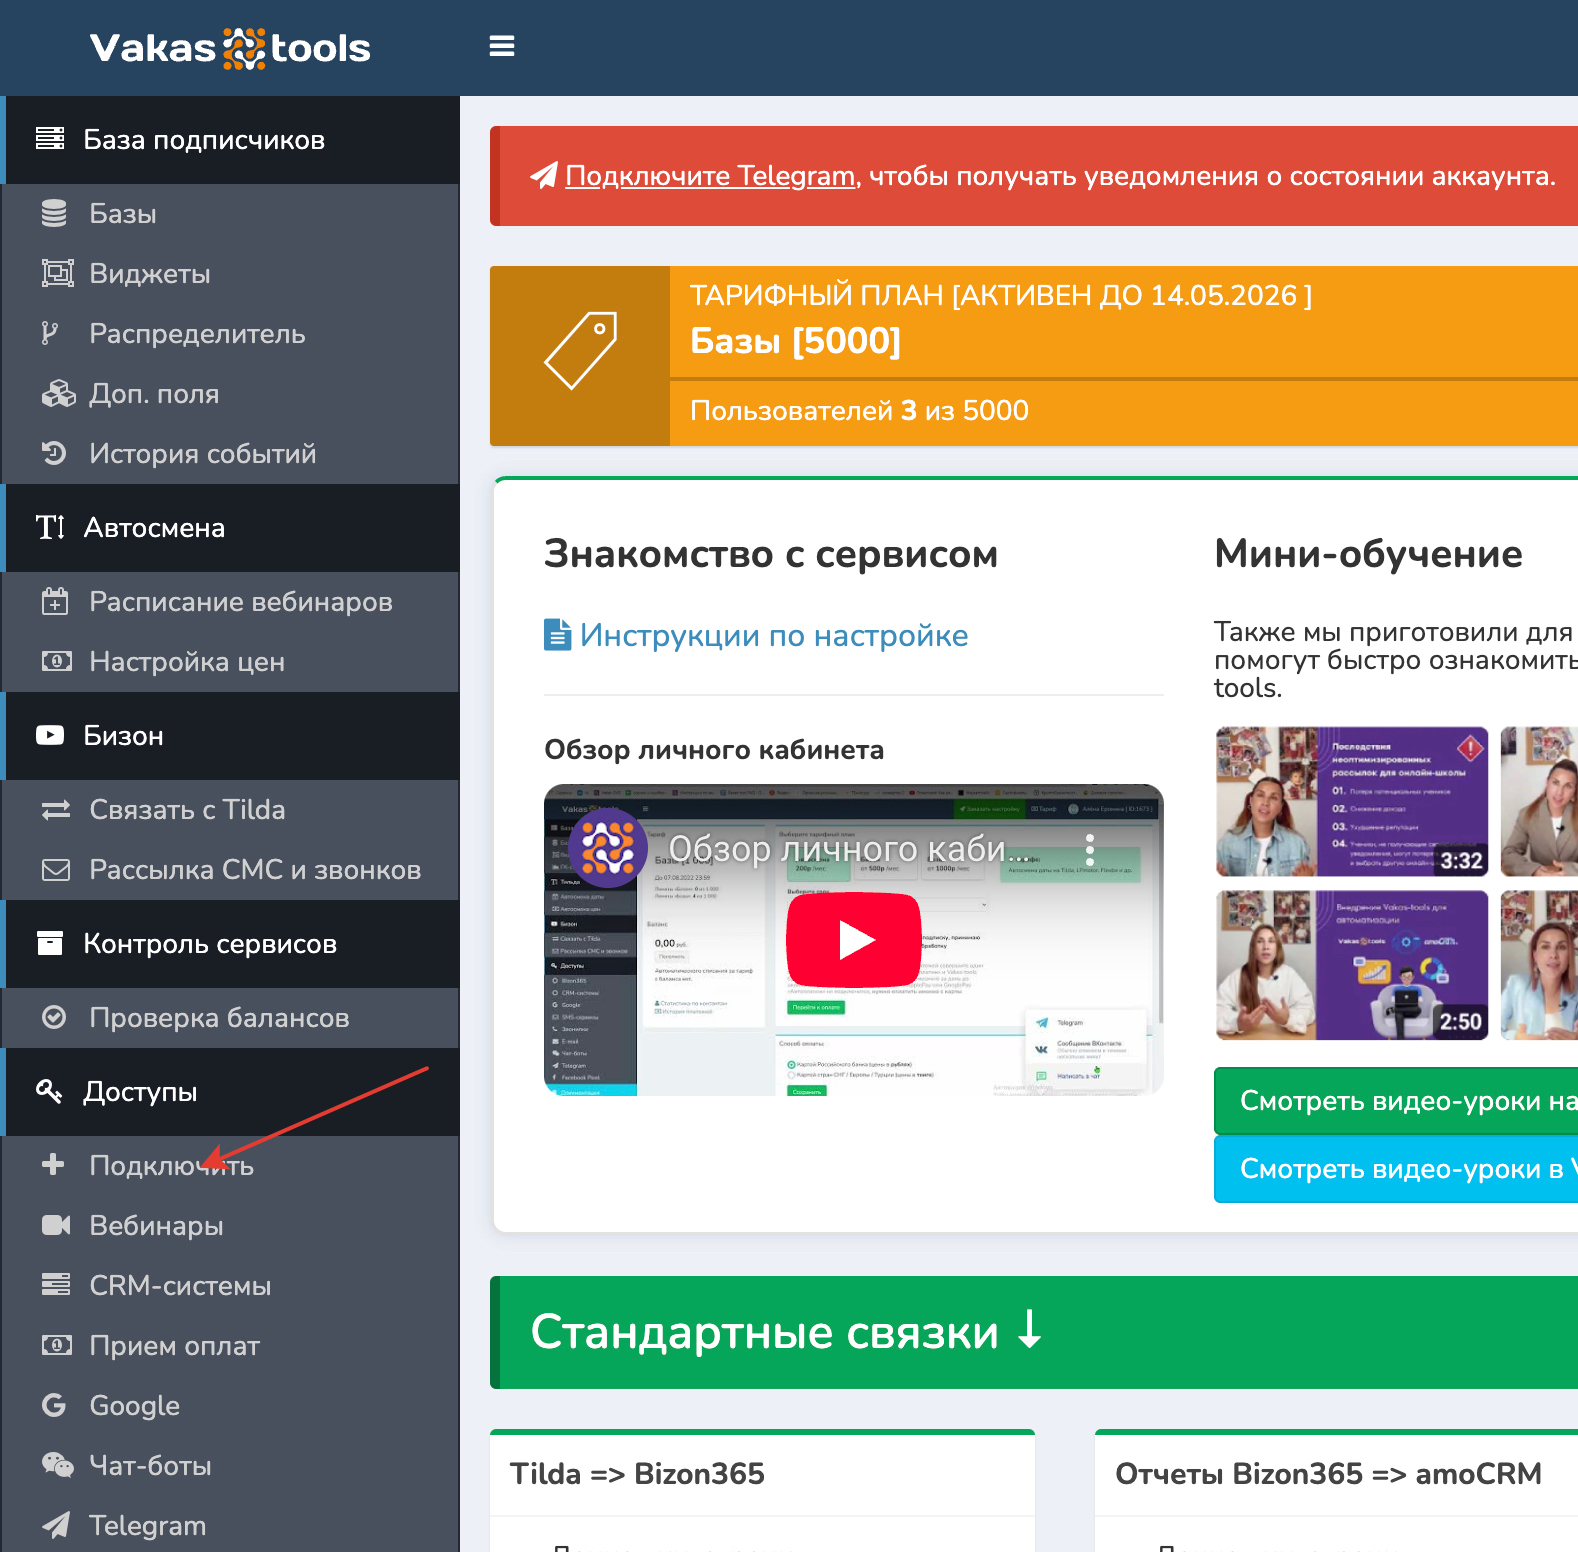Select Связать с Tilda menu item
Screen dimensions: 1578x1552
187,810
